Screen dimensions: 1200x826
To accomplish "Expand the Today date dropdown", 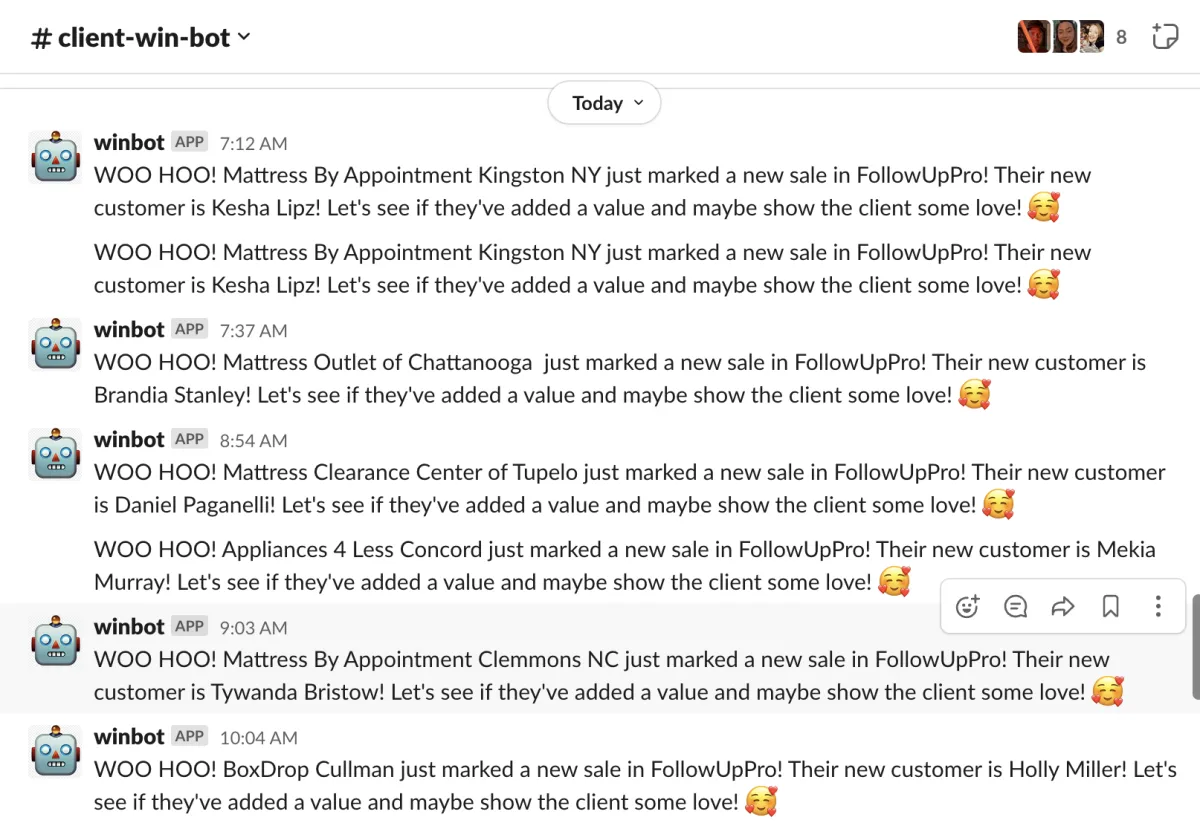I will coord(605,103).
